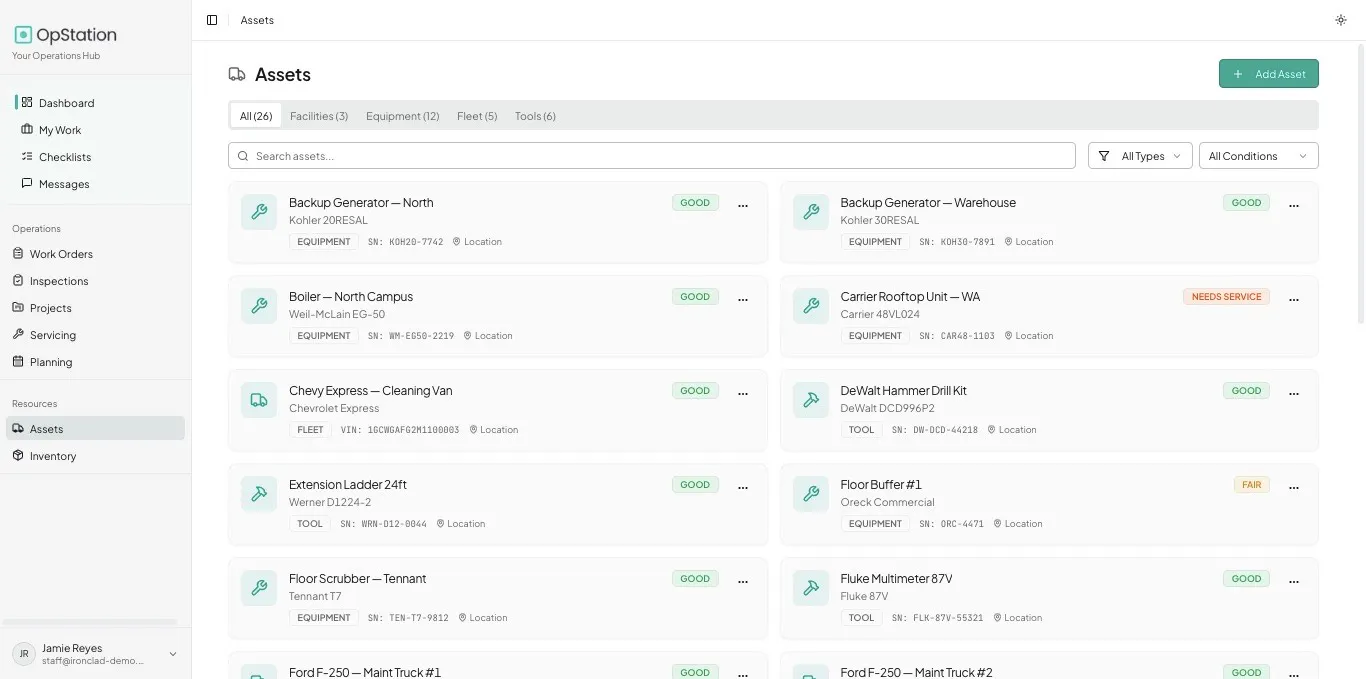Open more options for Boiler — North Campus
The height and width of the screenshot is (679, 1366).
(743, 299)
